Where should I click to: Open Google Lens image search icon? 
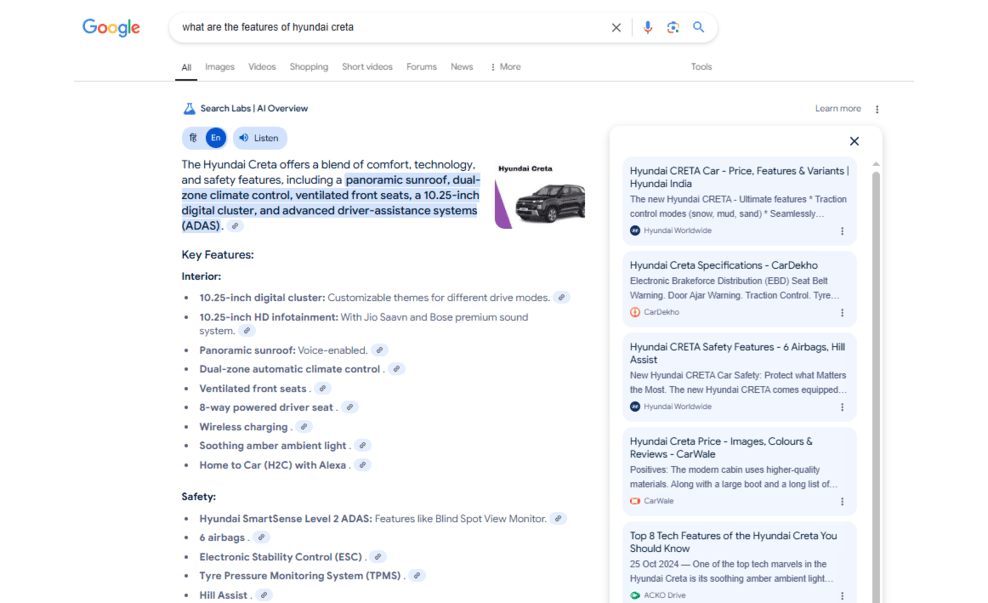tap(673, 28)
